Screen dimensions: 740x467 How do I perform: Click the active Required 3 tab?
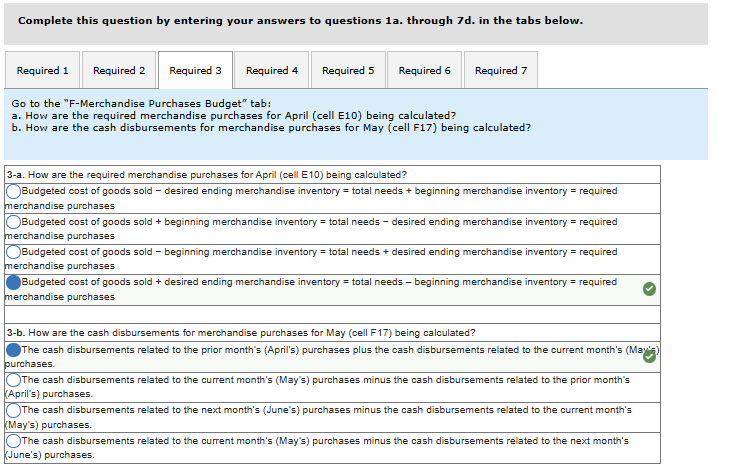[x=195, y=71]
